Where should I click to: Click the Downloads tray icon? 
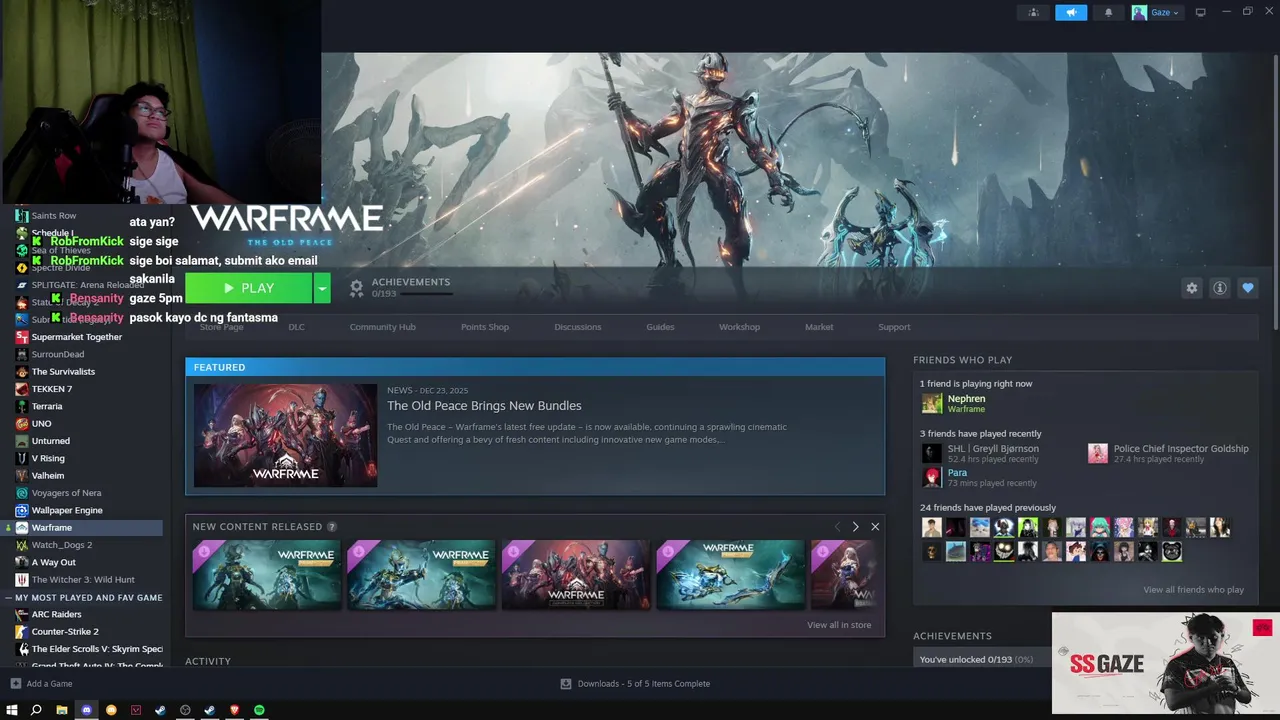coord(566,684)
